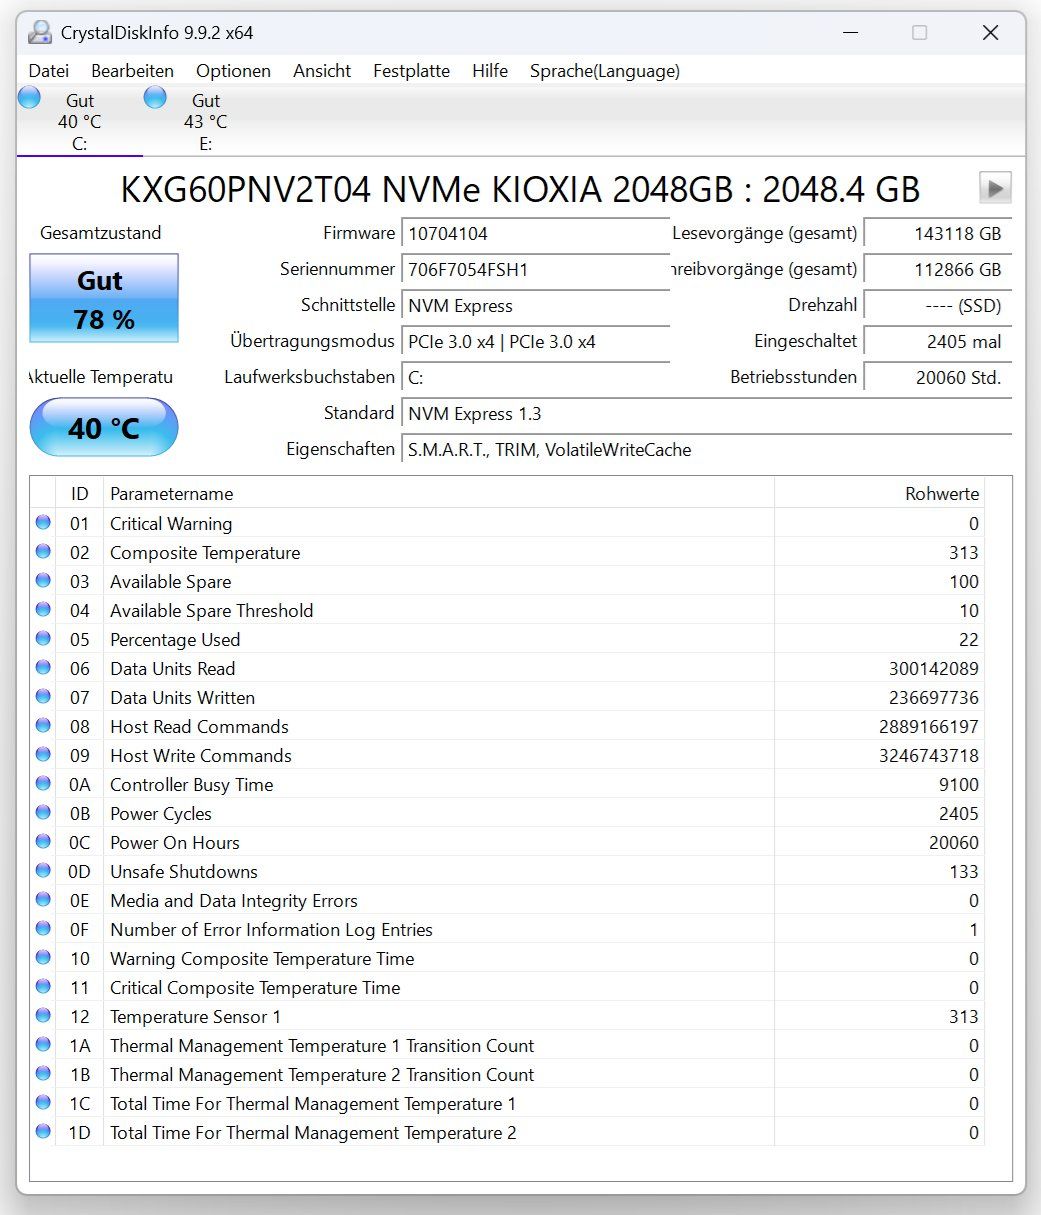
Task: Click status orb for Percentage Used row
Action: 43,638
